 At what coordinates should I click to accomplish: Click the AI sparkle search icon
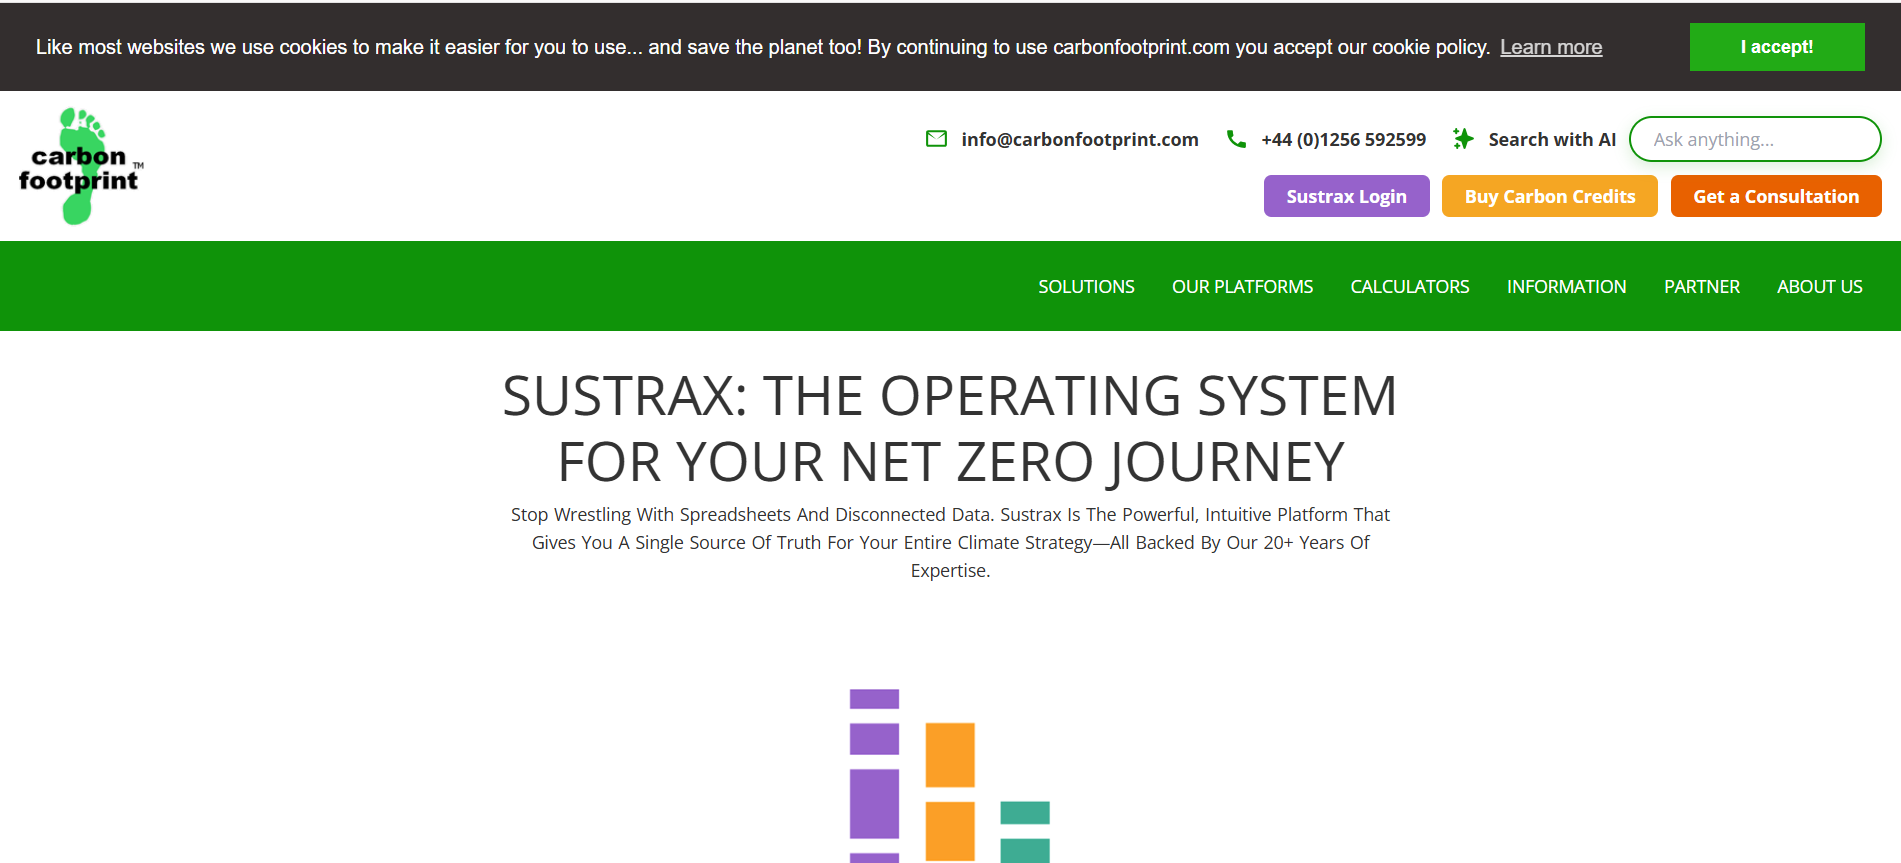tap(1463, 139)
